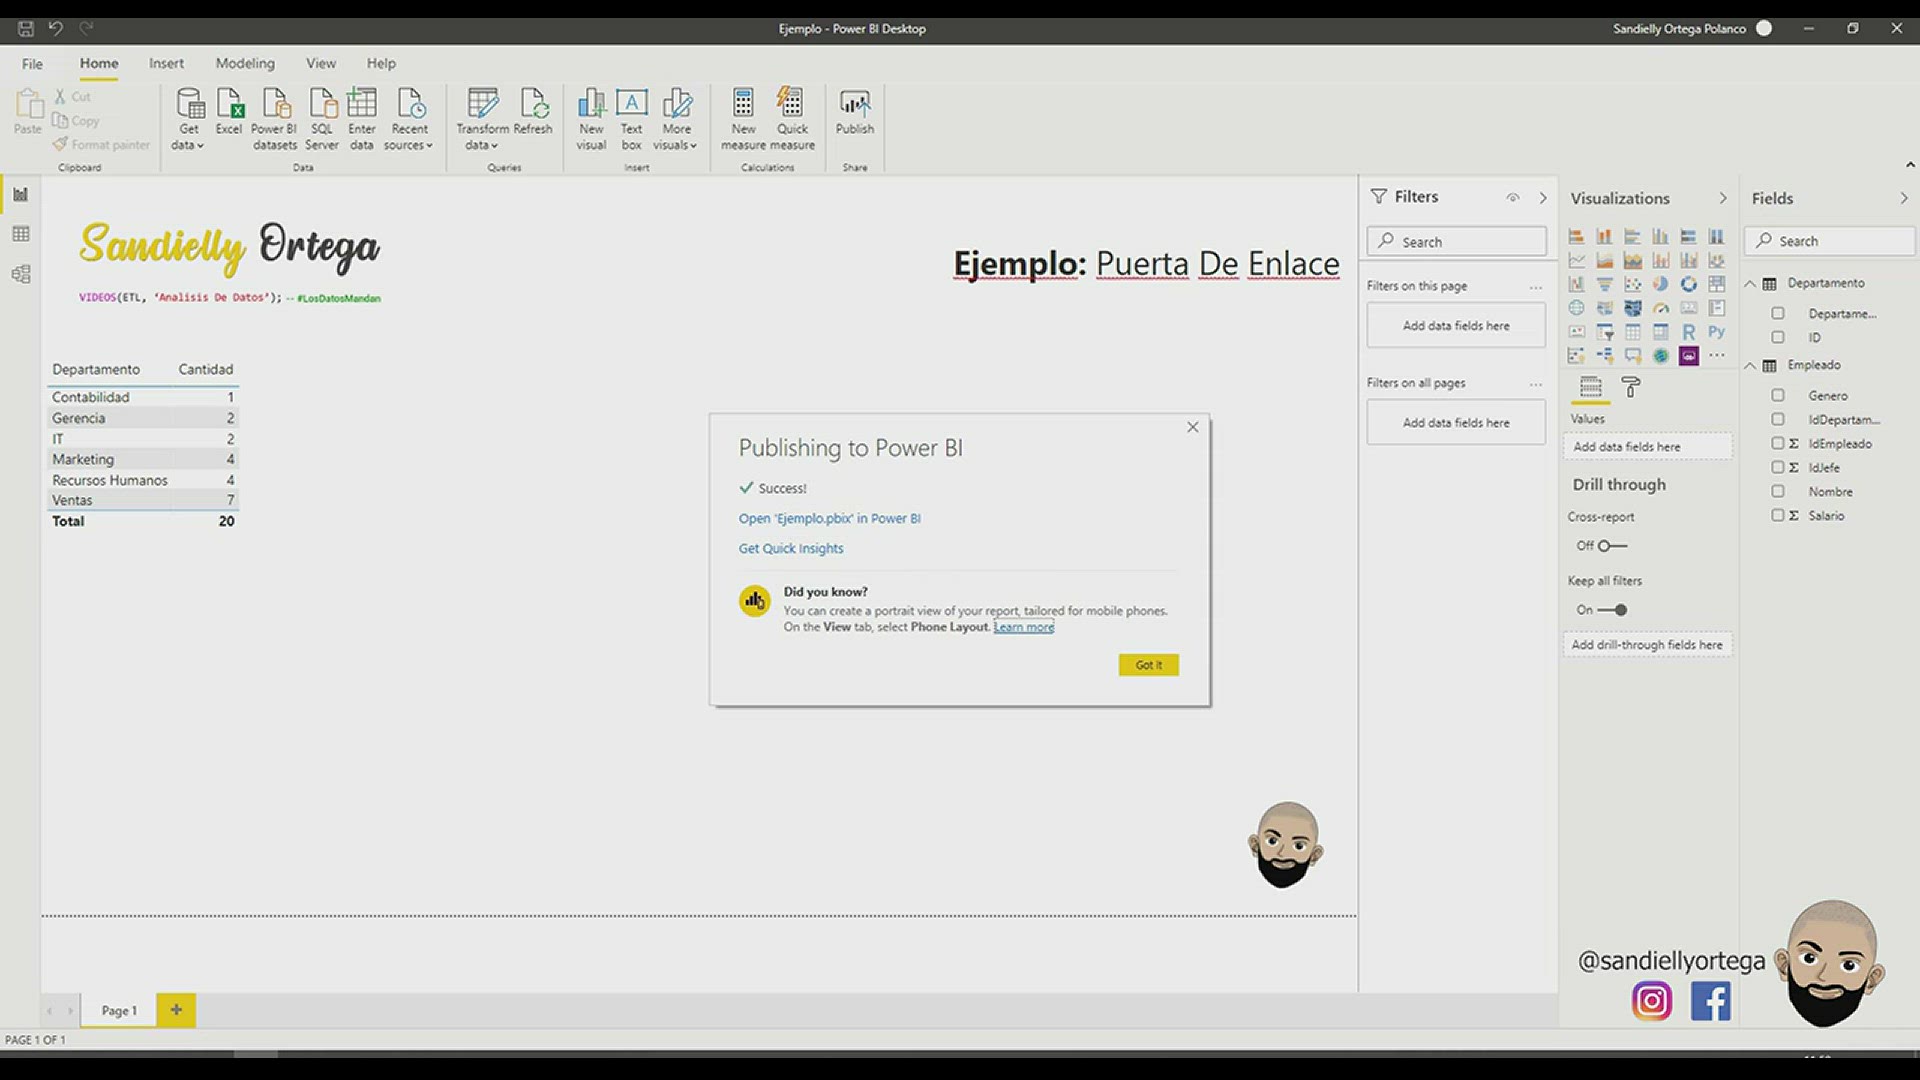Select the Funnel visualization
Viewport: 1920px width, 1080px height.
tap(1604, 284)
